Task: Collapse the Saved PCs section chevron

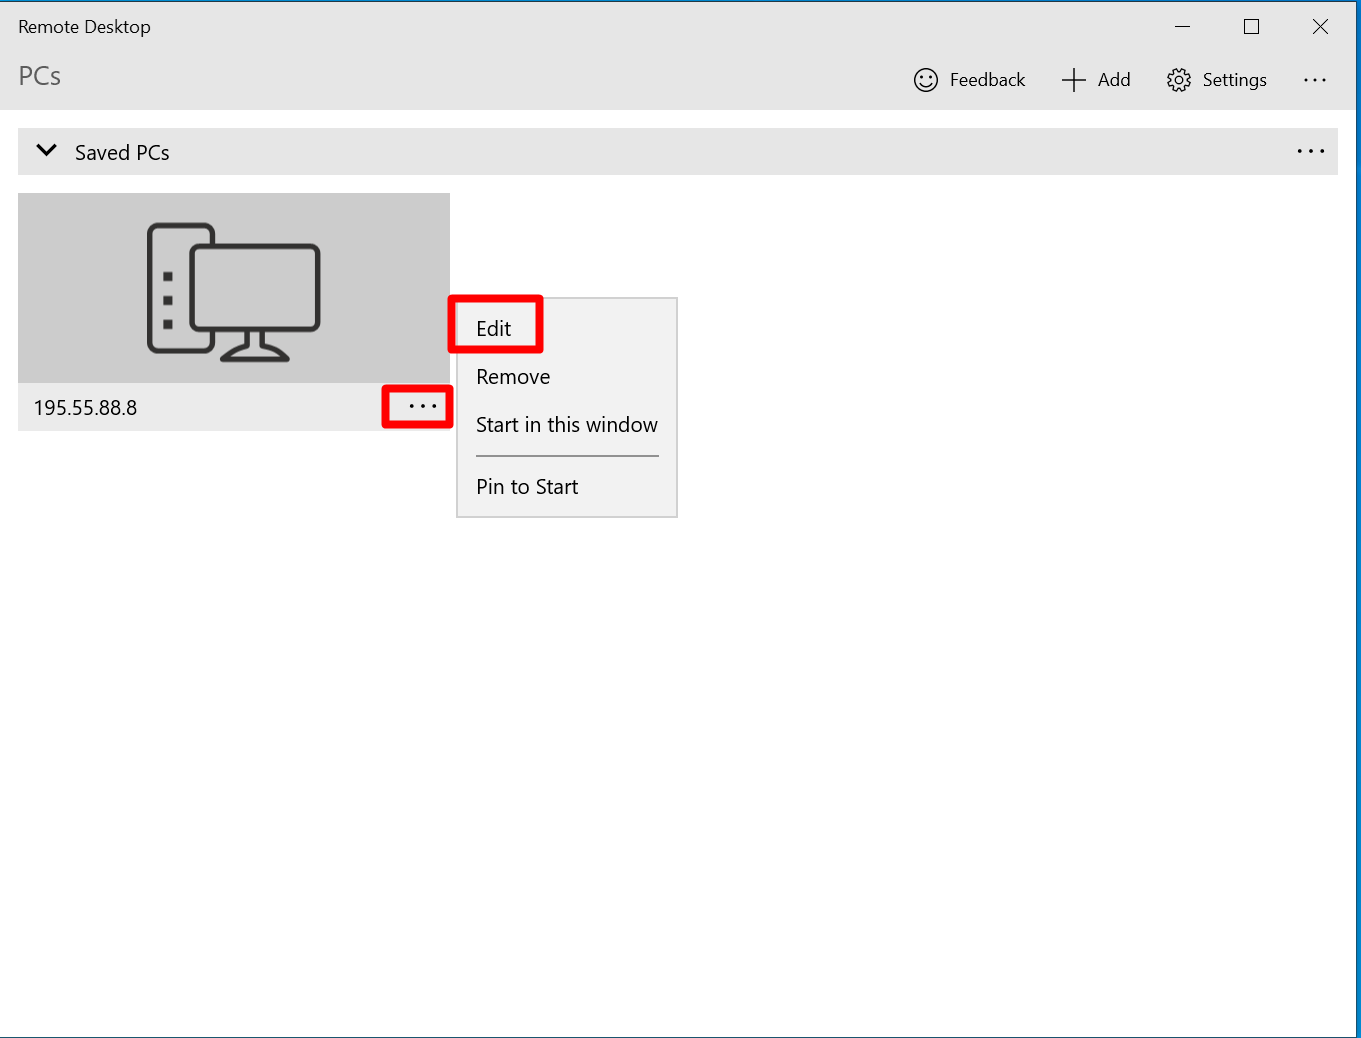Action: [46, 151]
